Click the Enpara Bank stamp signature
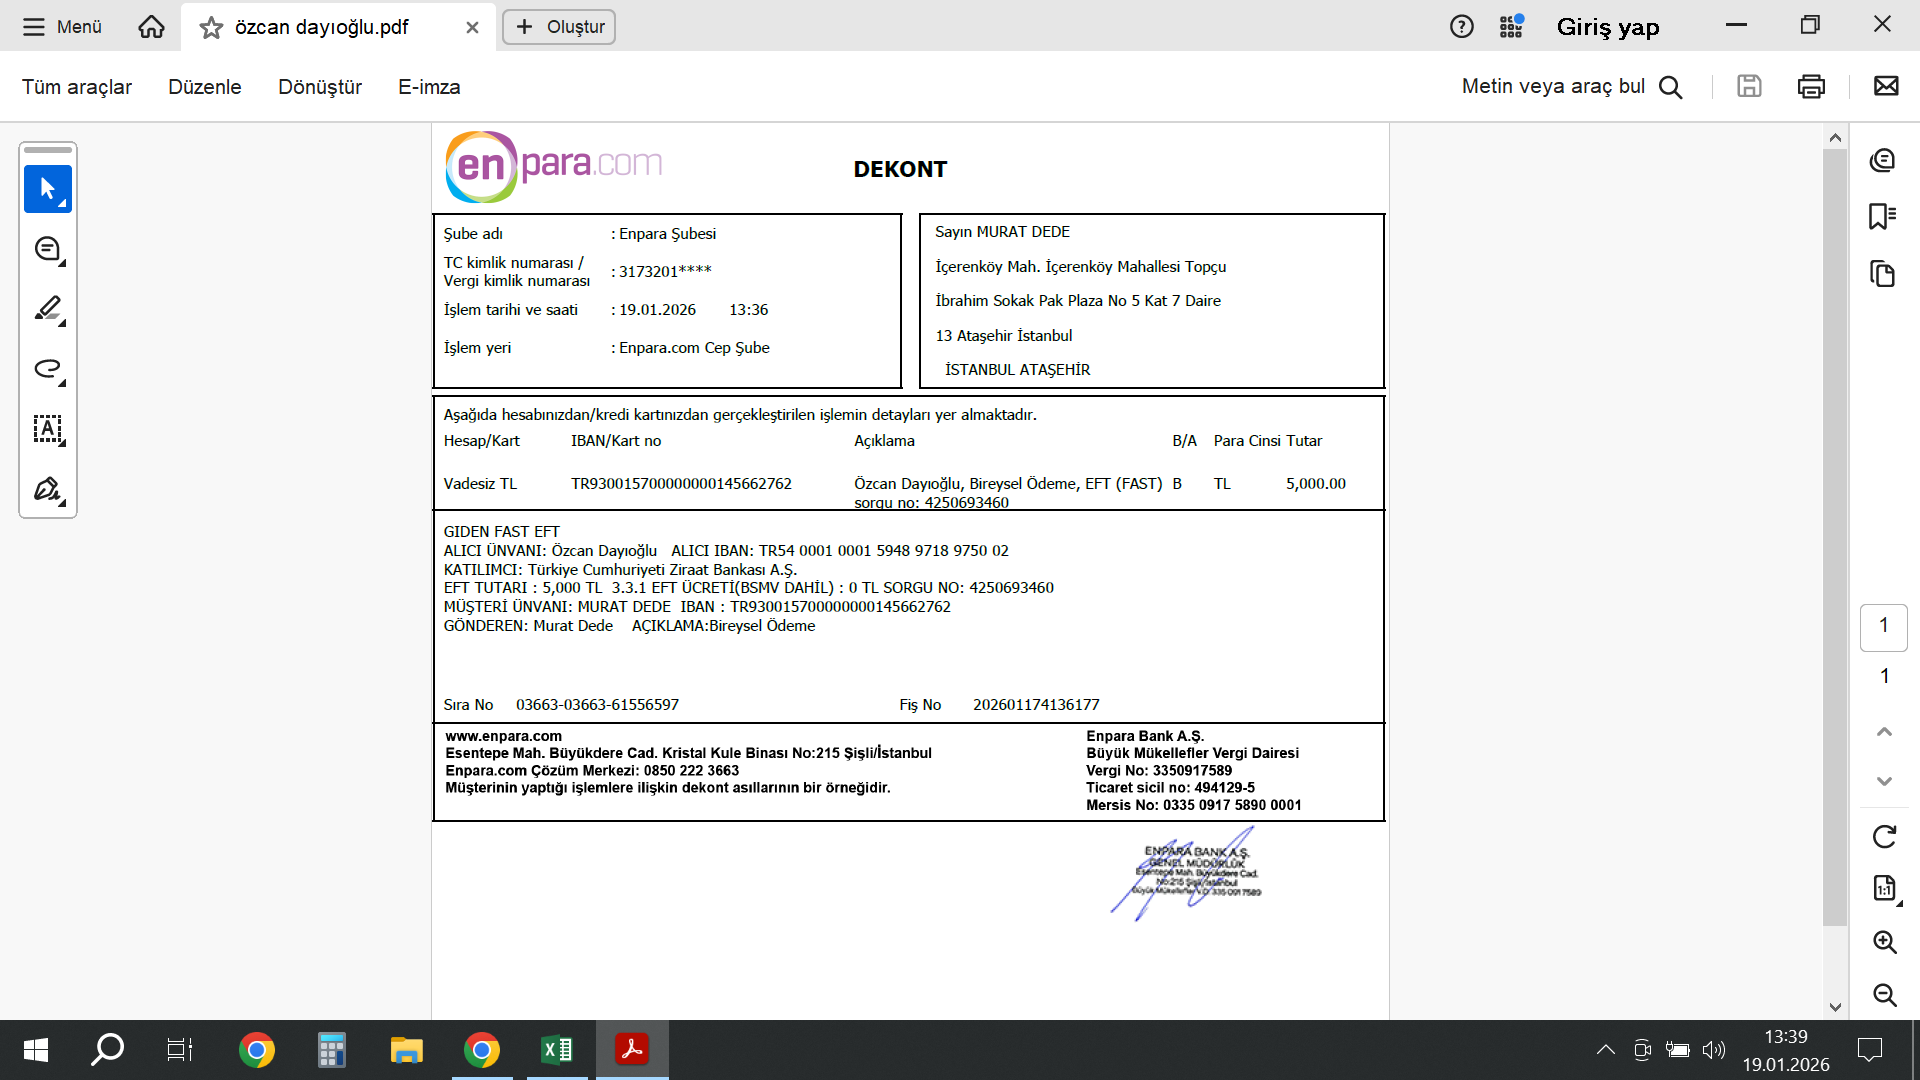The height and width of the screenshot is (1080, 1920). pyautogui.click(x=1187, y=873)
